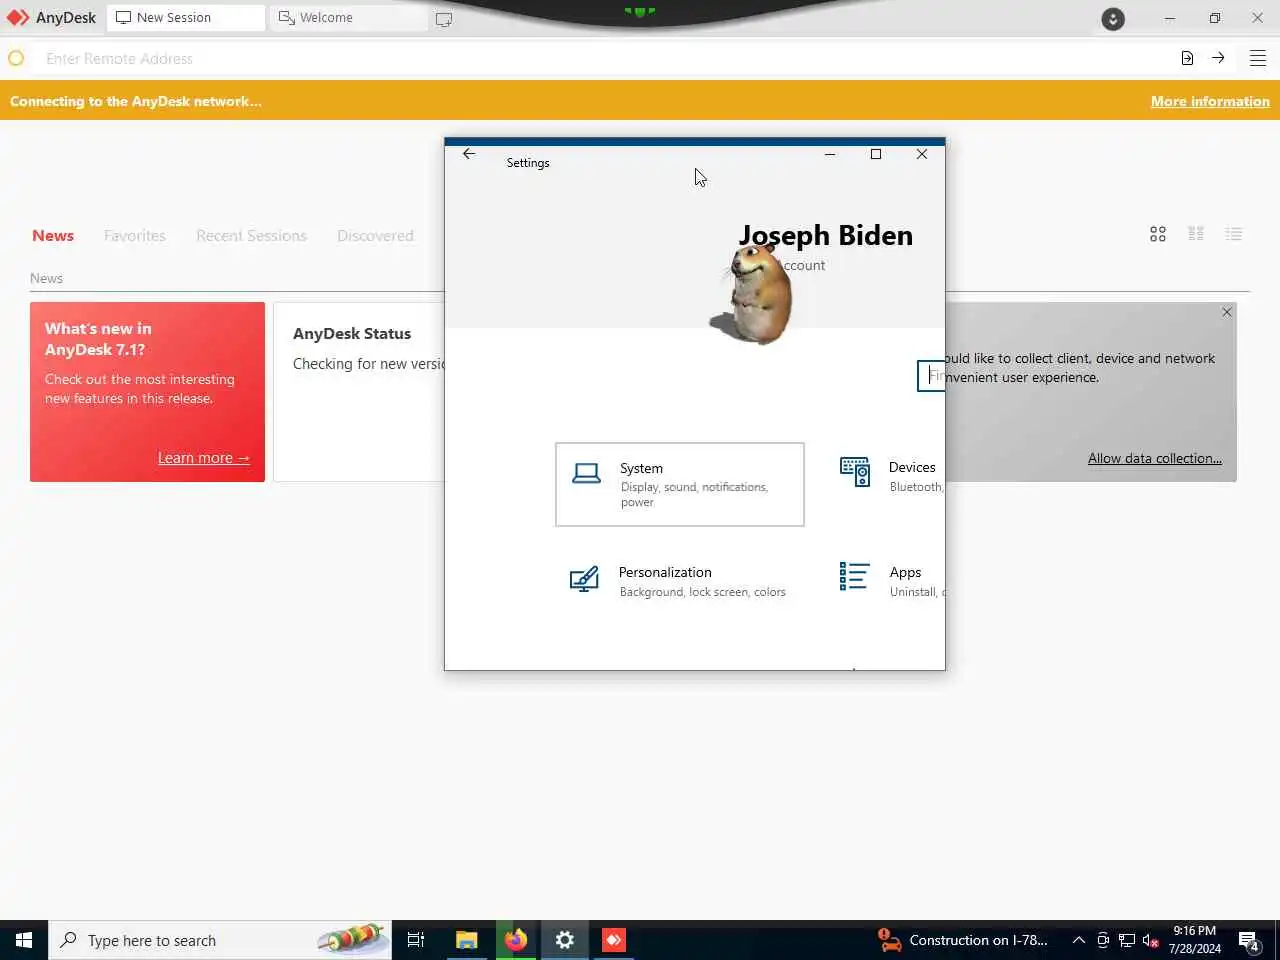Click the AnyDesk taskbar icon
This screenshot has height=960, width=1280.
[614, 940]
